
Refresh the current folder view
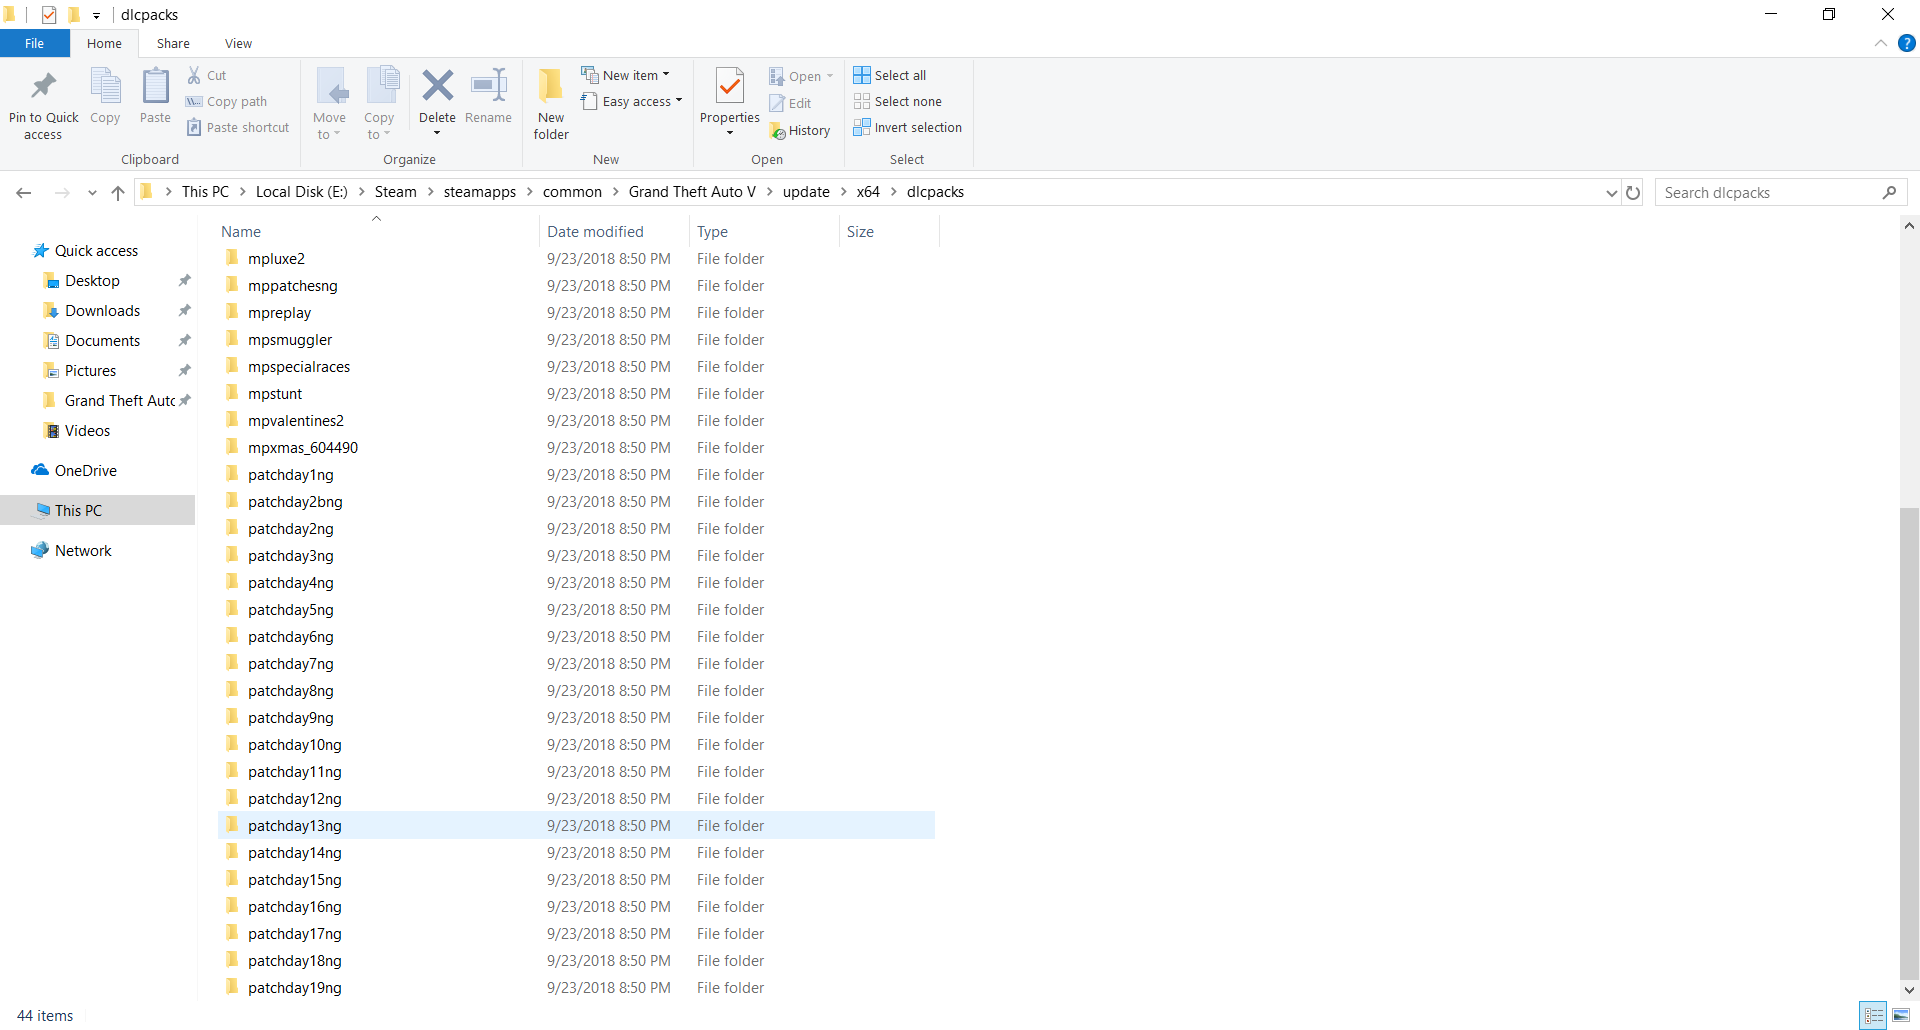click(x=1633, y=193)
